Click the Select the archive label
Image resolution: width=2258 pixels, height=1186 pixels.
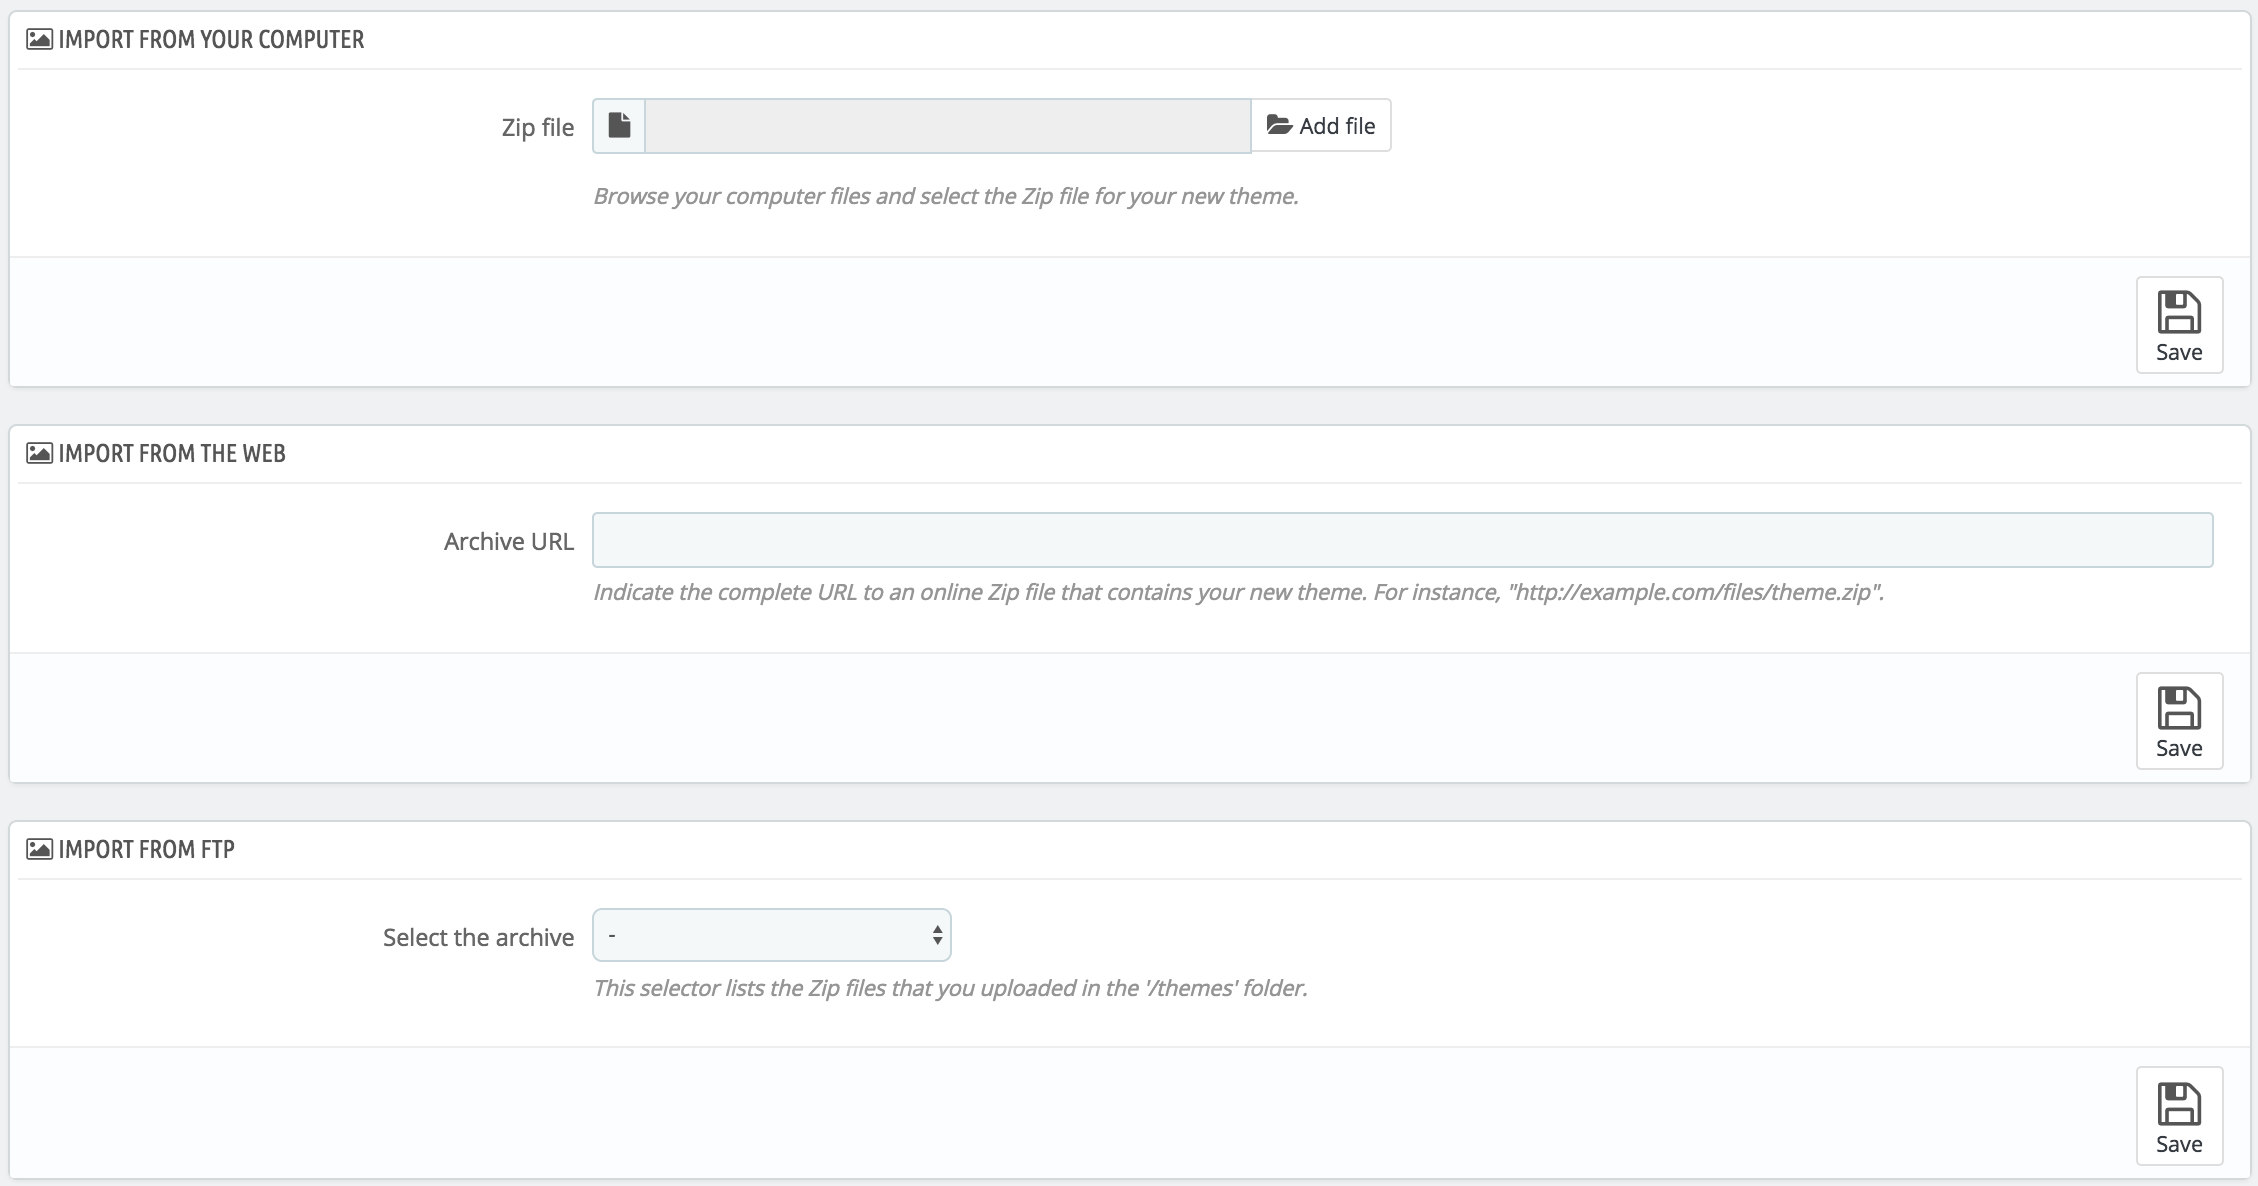(479, 937)
